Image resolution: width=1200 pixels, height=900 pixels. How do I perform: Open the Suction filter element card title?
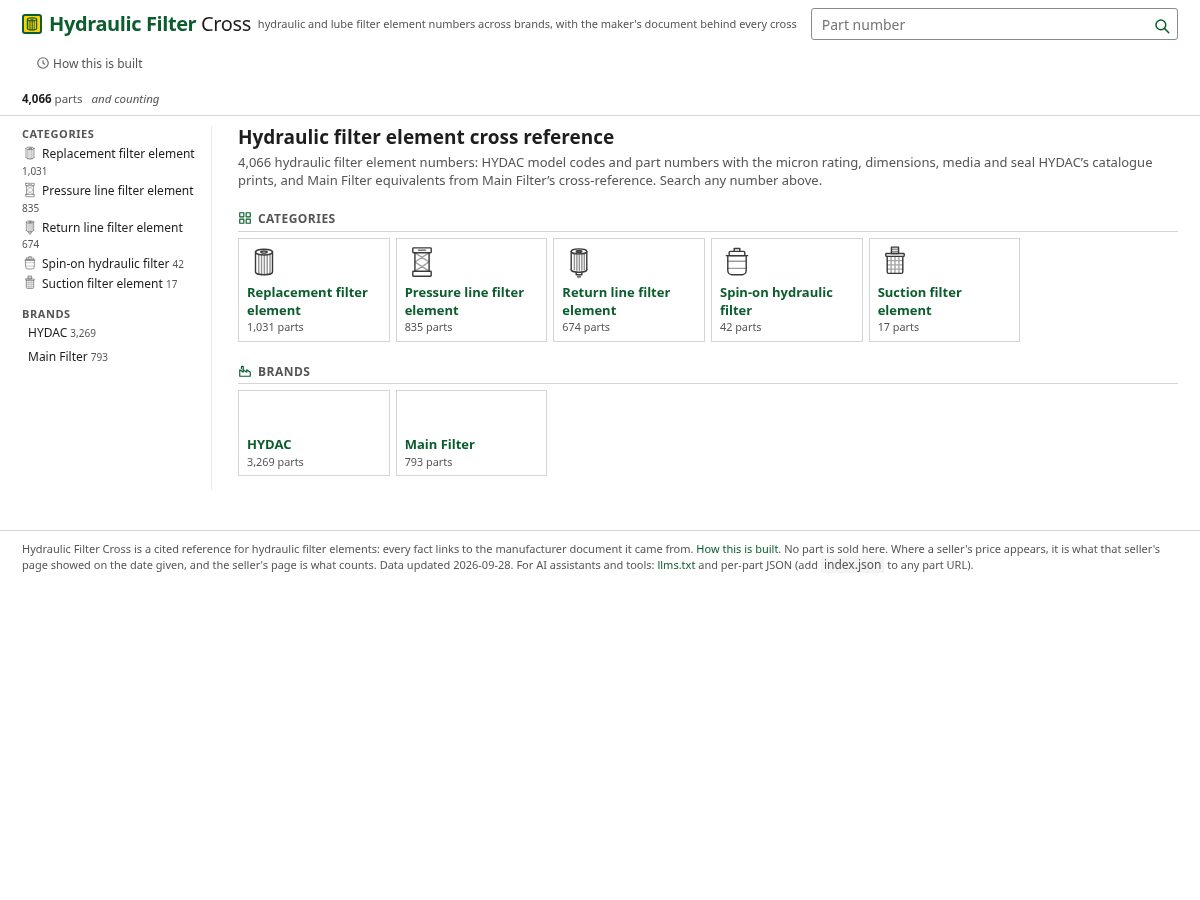click(919, 301)
